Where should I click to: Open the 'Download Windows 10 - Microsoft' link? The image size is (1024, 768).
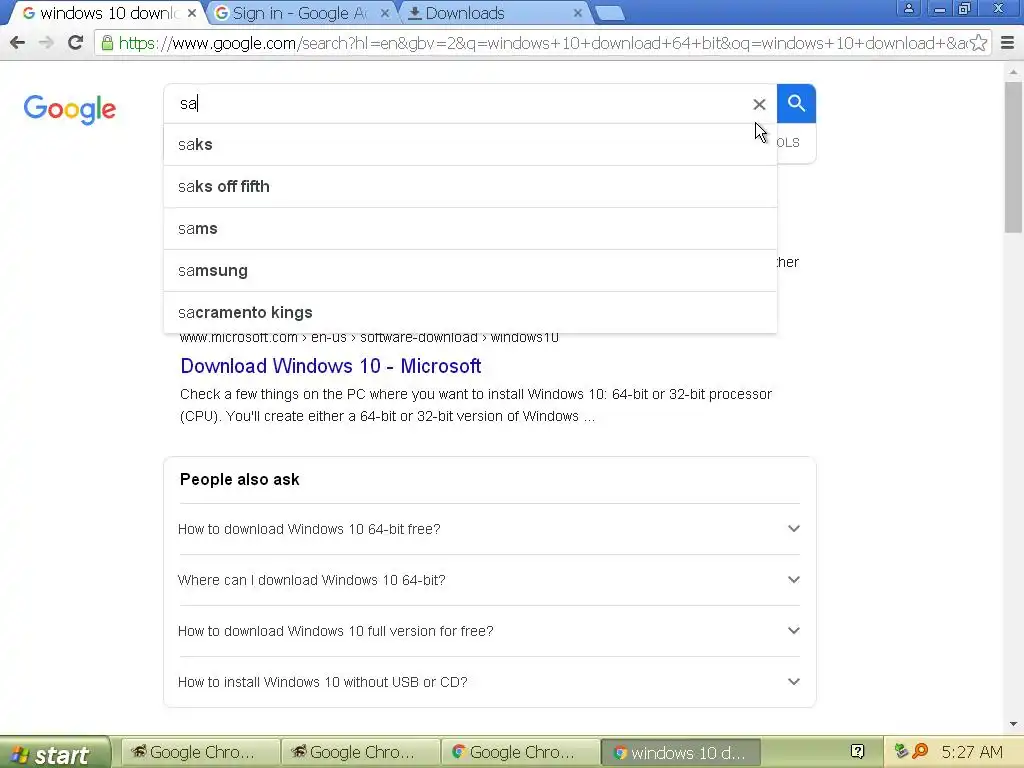330,366
